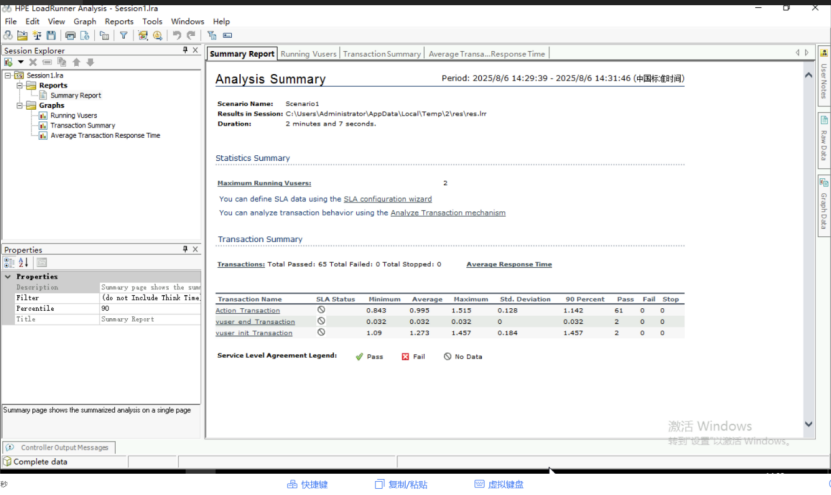831x495 pixels.
Task: Select Average Transaction Response Time in the tree
Action: 105,136
